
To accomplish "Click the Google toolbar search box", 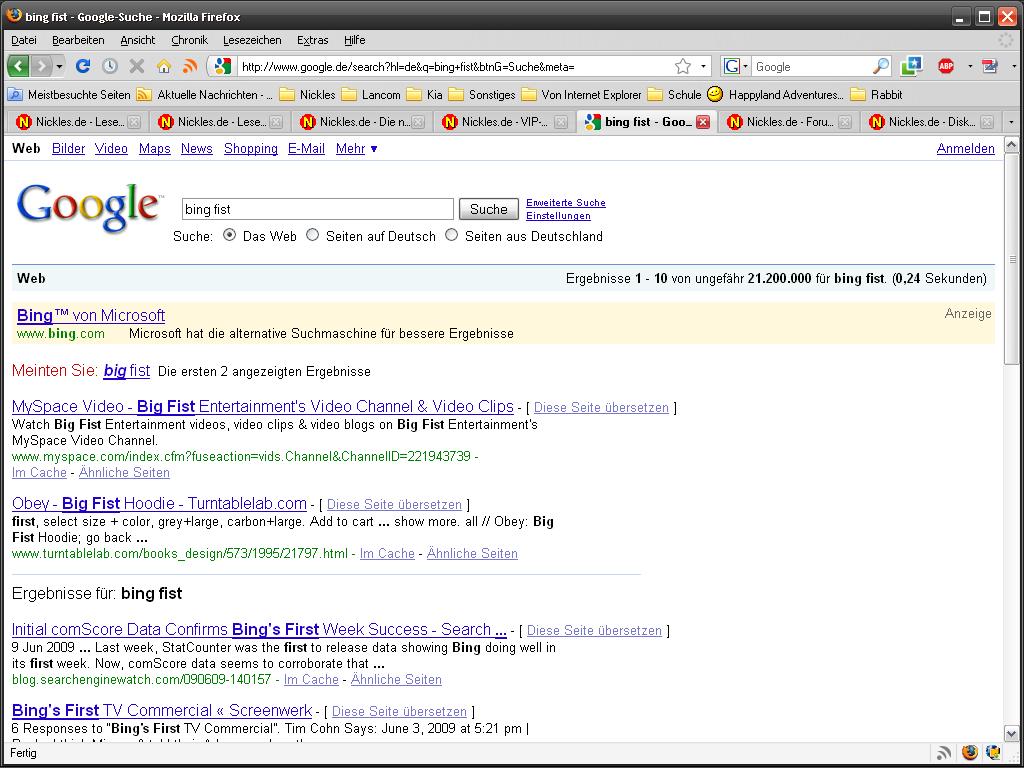I will coord(811,67).
